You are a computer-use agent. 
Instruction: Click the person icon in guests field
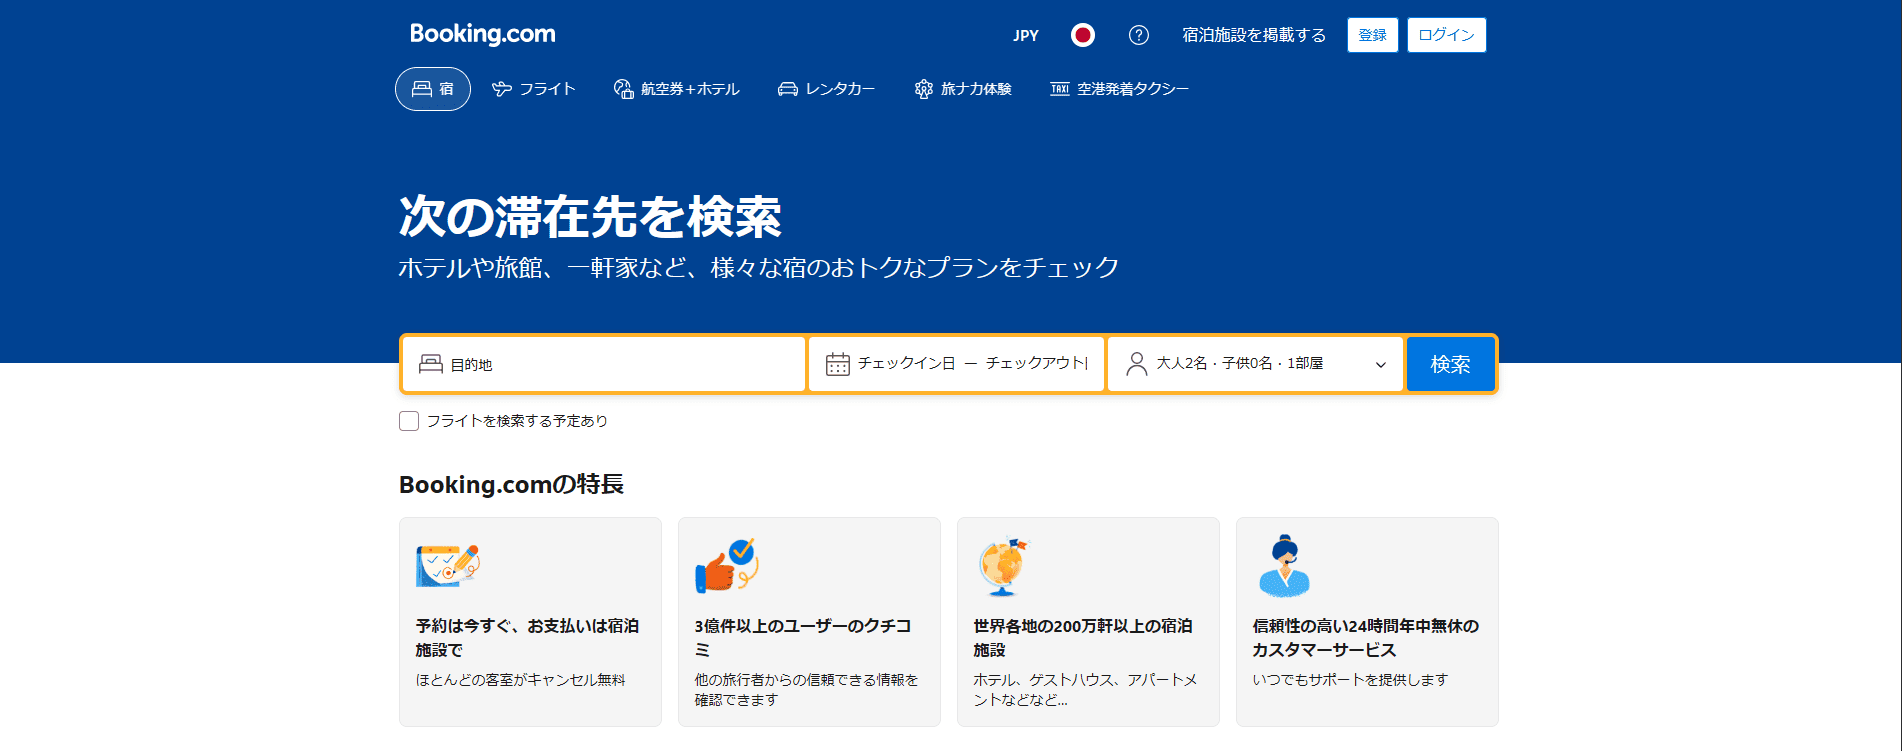[x=1136, y=364]
